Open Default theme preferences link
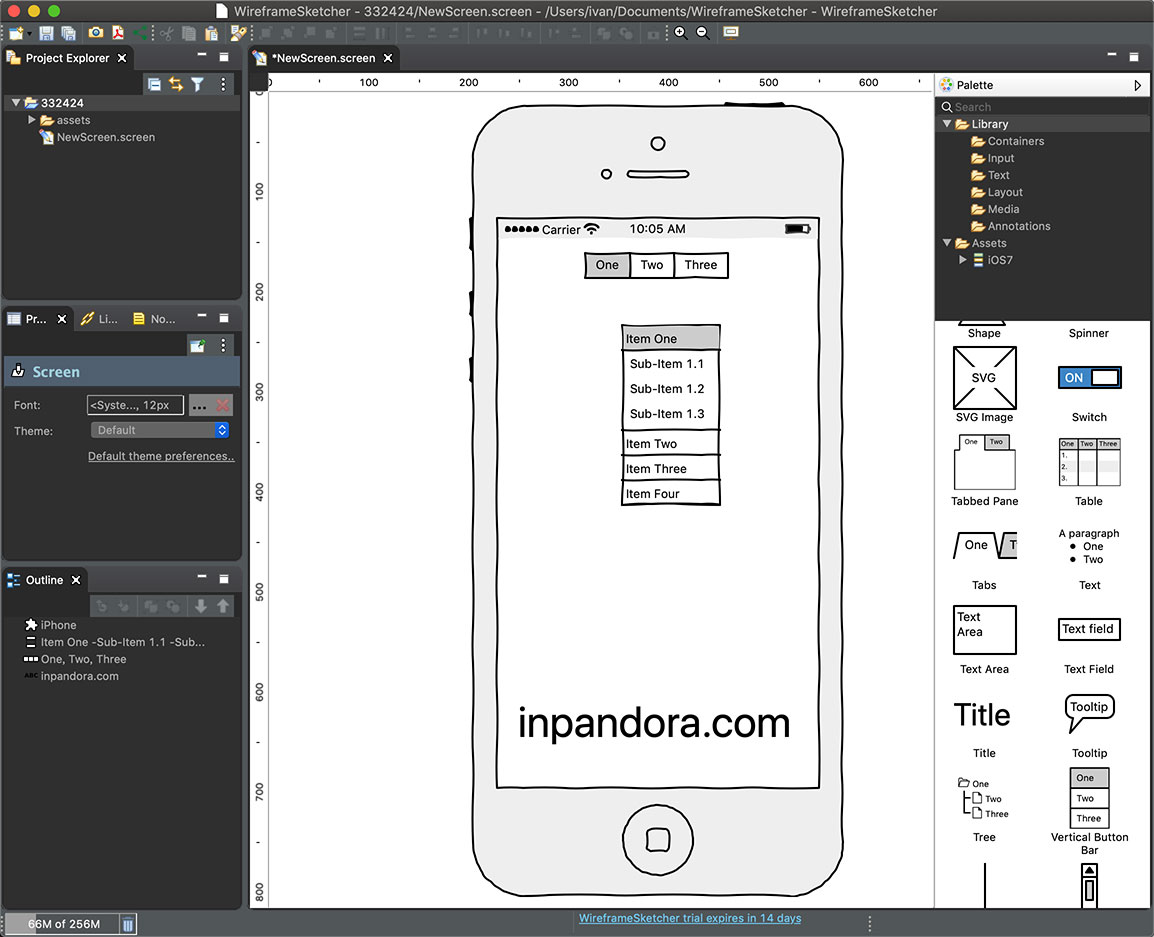The image size is (1154, 937). 161,456
